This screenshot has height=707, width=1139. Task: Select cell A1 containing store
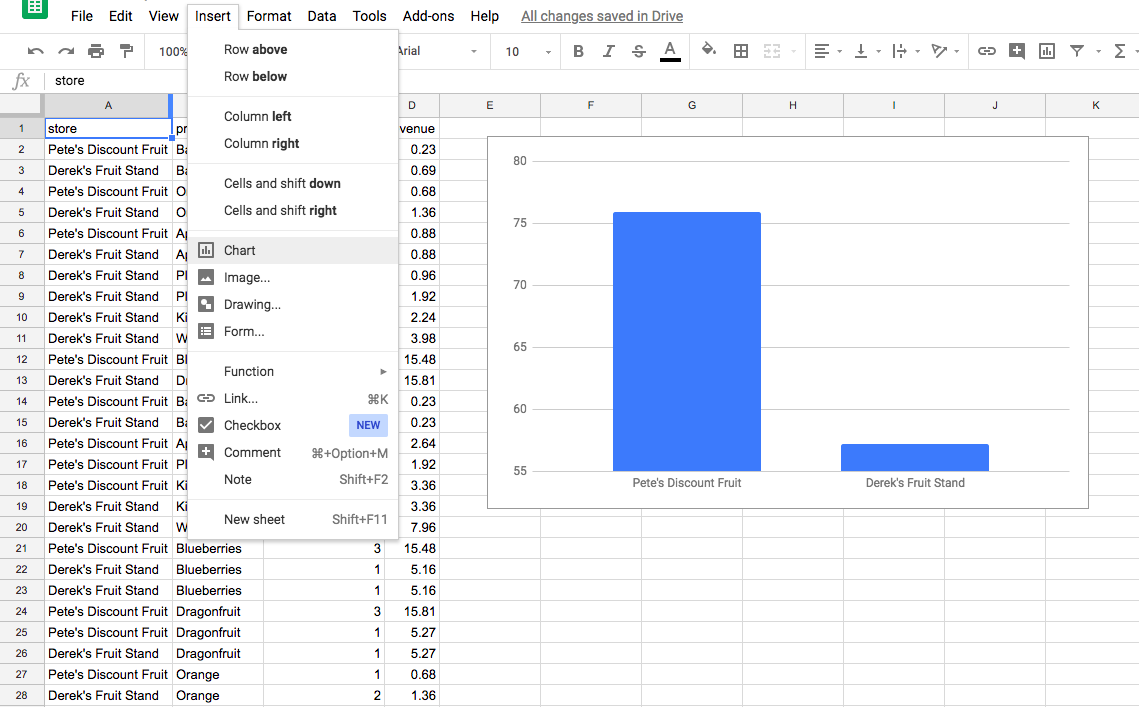pyautogui.click(x=108, y=128)
